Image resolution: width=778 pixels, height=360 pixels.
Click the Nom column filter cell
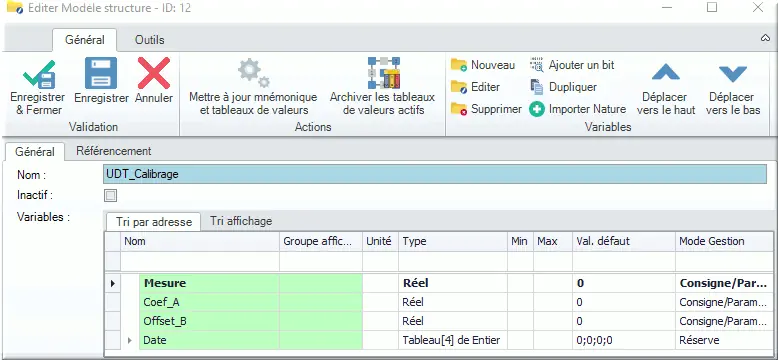200,261
